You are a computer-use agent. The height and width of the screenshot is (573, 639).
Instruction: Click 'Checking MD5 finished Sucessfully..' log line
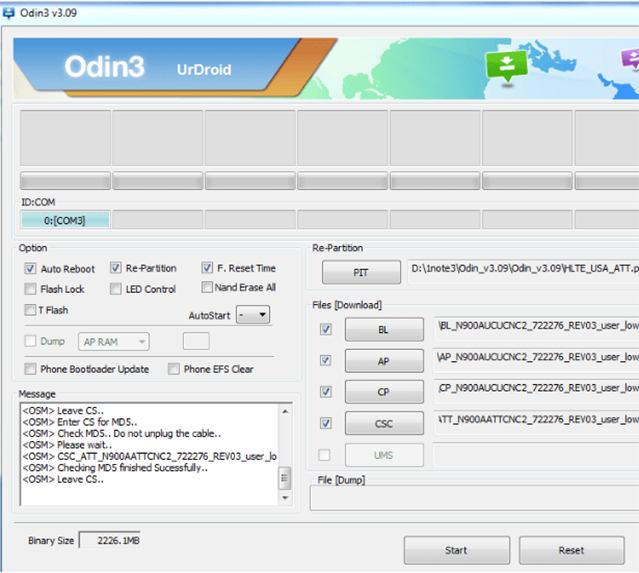click(115, 467)
